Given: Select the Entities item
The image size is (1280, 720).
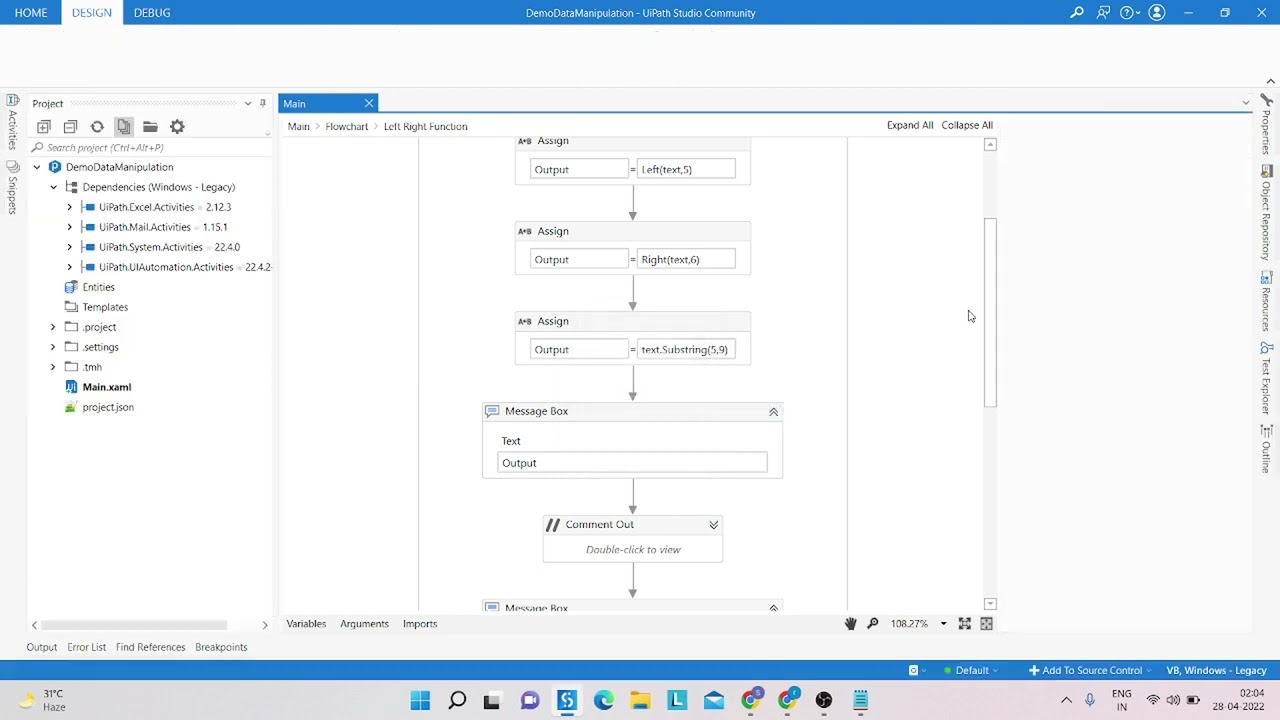Looking at the screenshot, I should pyautogui.click(x=98, y=287).
